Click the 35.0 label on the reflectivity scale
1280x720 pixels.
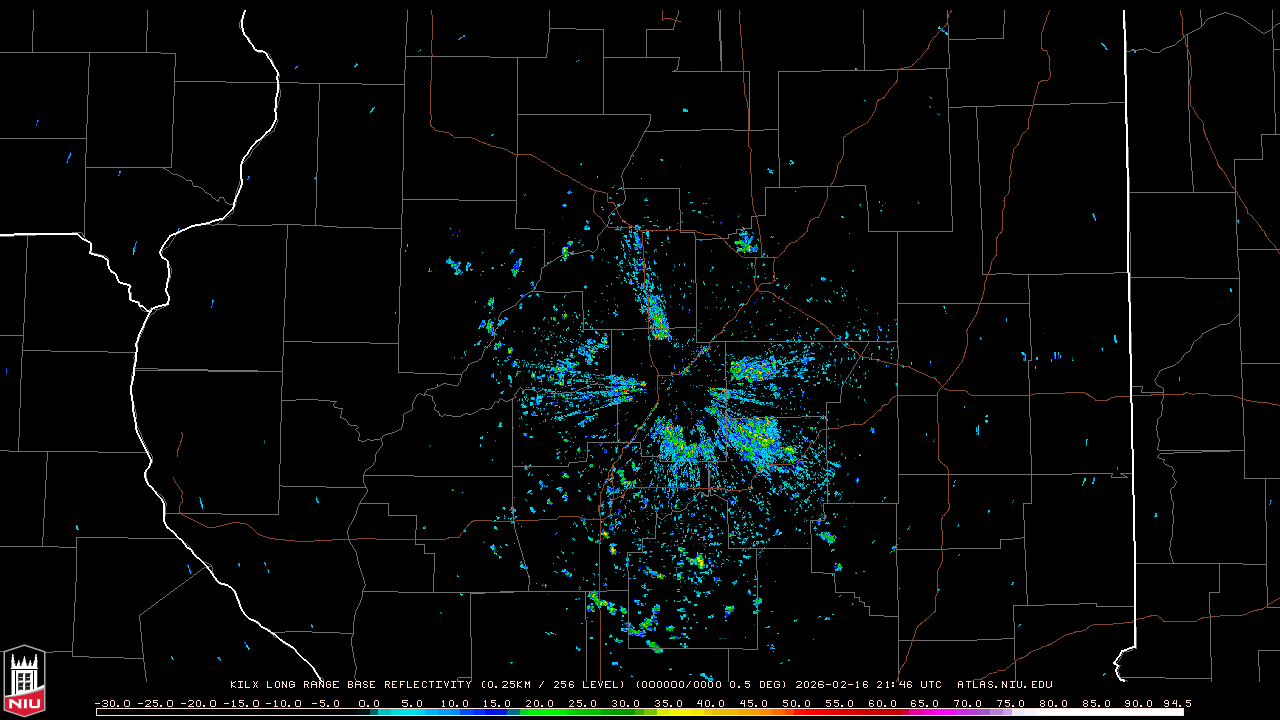coord(668,703)
